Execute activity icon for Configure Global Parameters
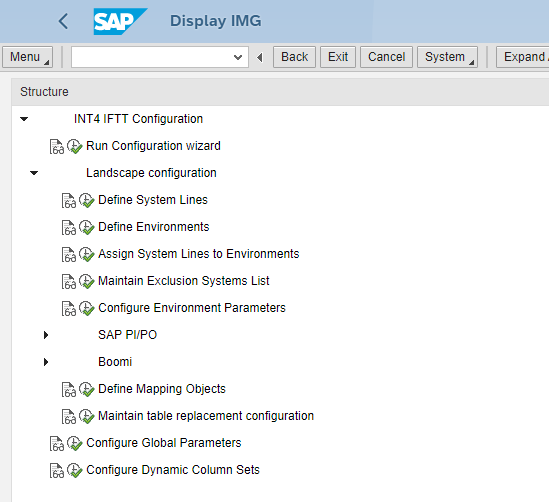Image resolution: width=549 pixels, height=502 pixels. (75, 443)
